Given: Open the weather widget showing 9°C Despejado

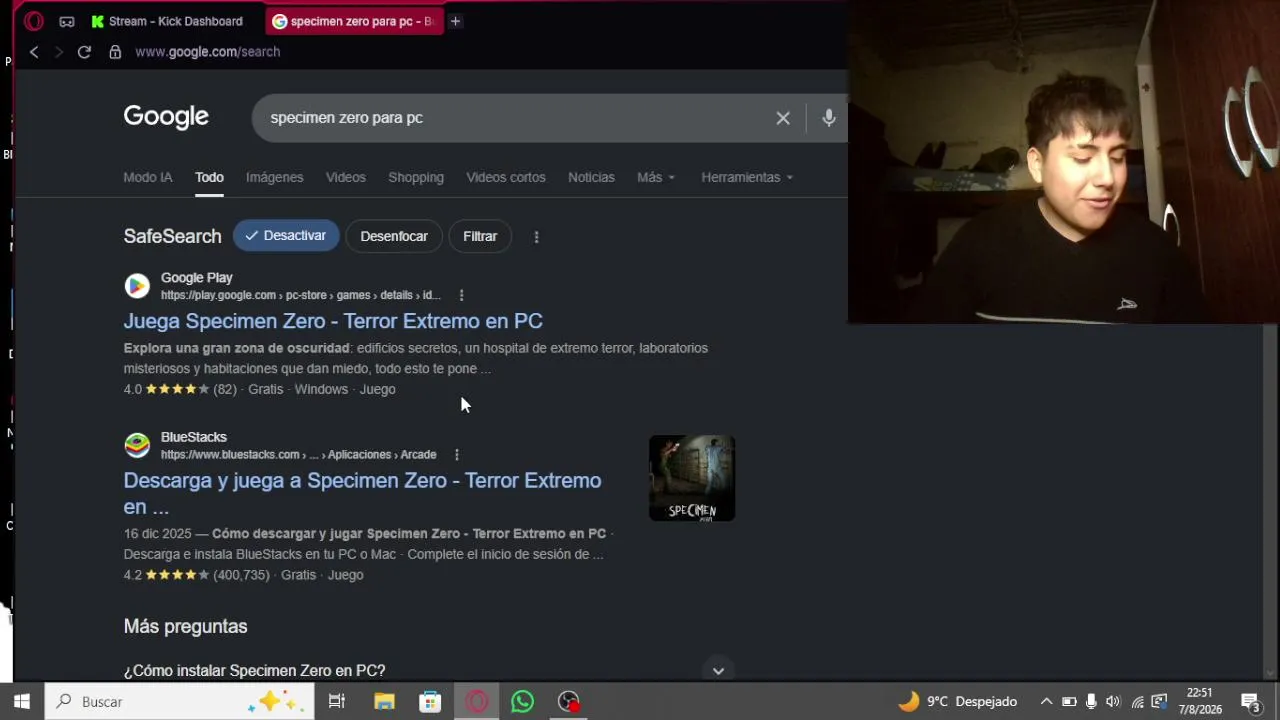Looking at the screenshot, I should coord(957,701).
